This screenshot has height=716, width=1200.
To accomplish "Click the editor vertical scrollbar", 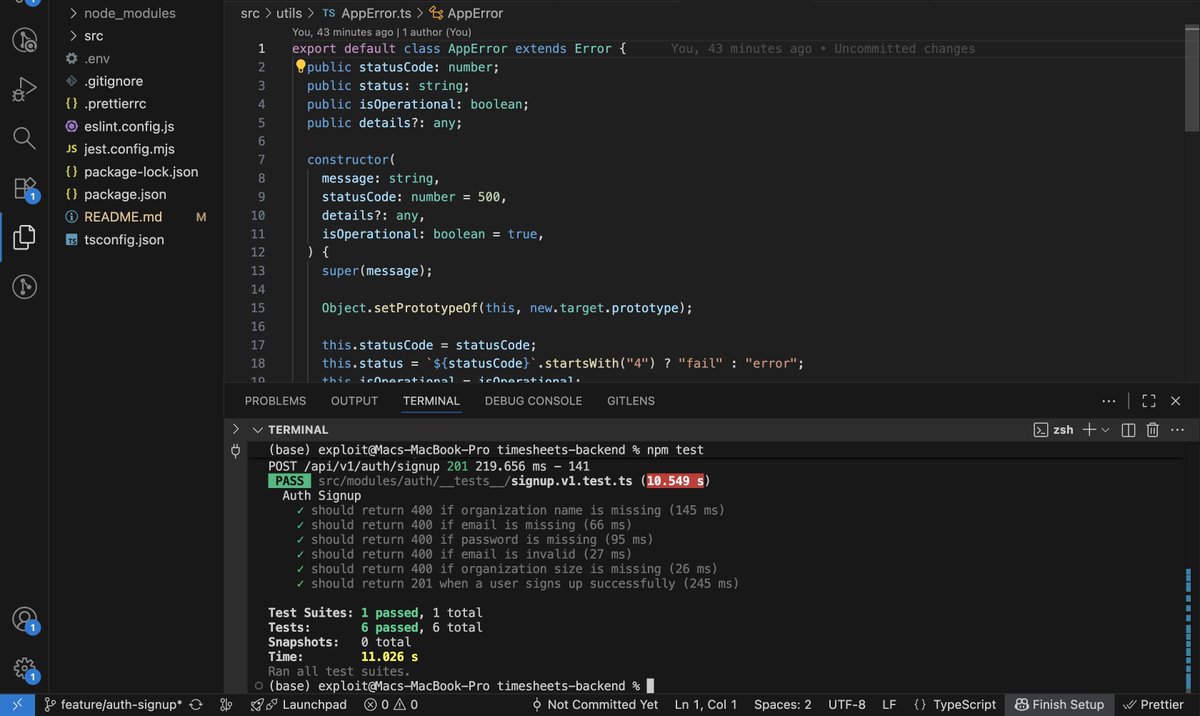I will [1191, 80].
